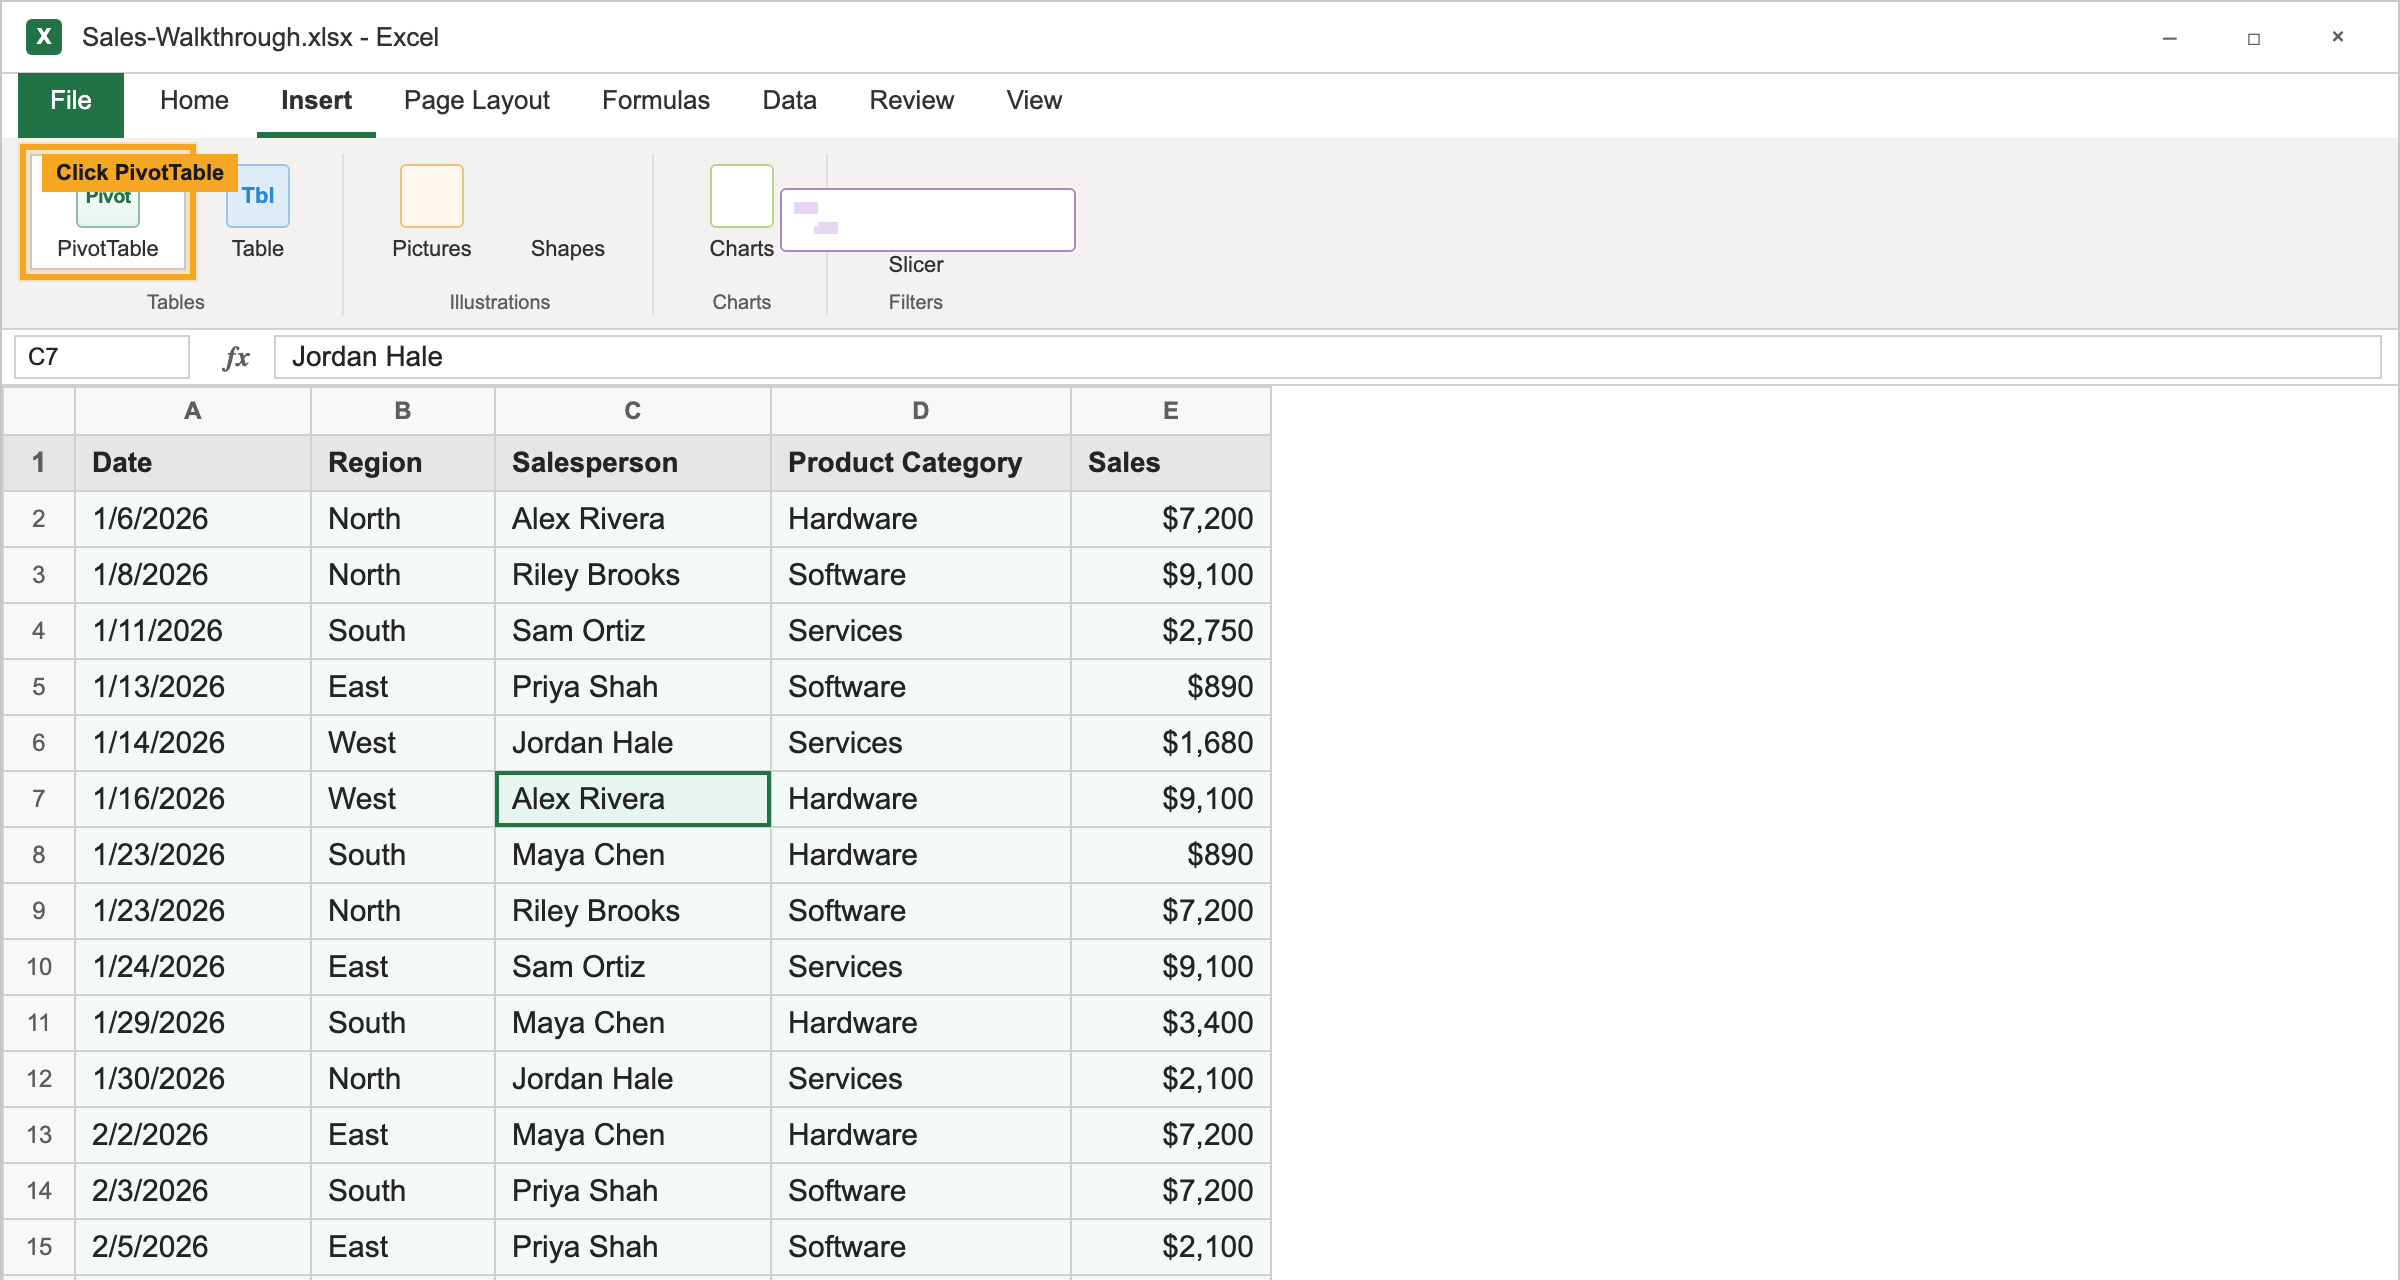The height and width of the screenshot is (1280, 2400).
Task: Select column A header
Action: [193, 411]
